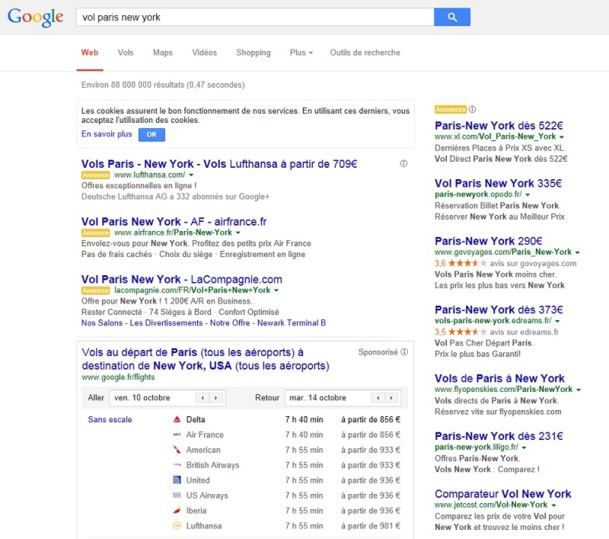This screenshot has width=609, height=539.
Task: Click the Google logo
Action: pos(36,18)
